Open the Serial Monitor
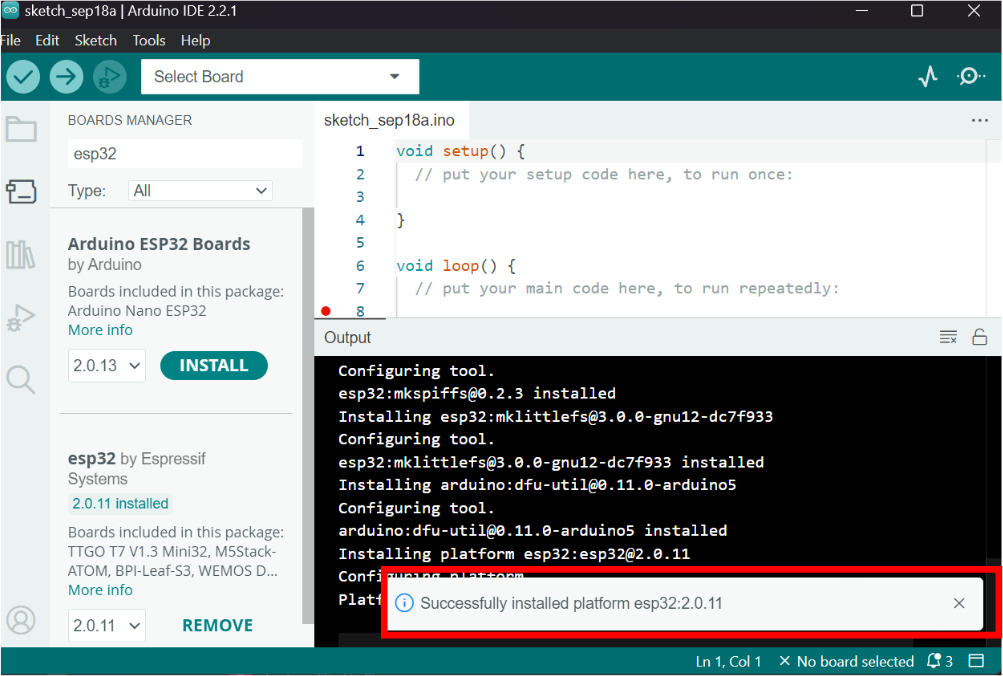The height and width of the screenshot is (676, 1003). [970, 77]
